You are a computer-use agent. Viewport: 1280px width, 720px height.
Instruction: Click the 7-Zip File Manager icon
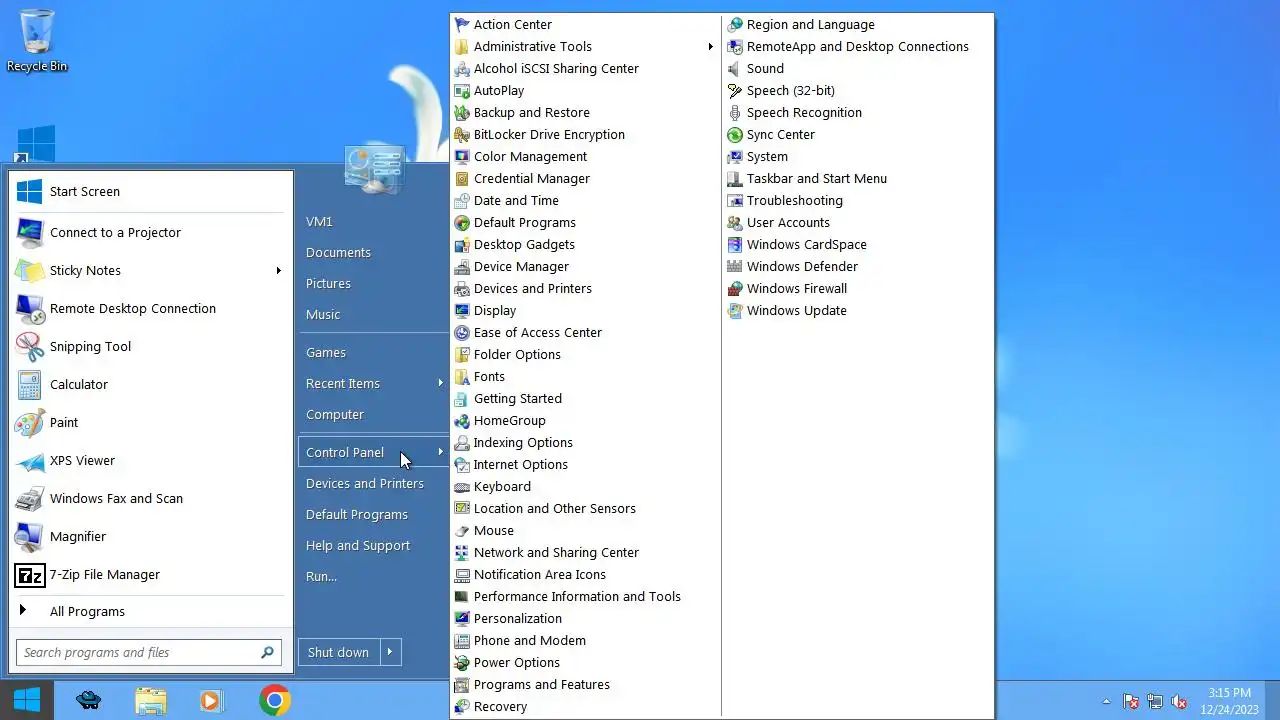pos(29,574)
